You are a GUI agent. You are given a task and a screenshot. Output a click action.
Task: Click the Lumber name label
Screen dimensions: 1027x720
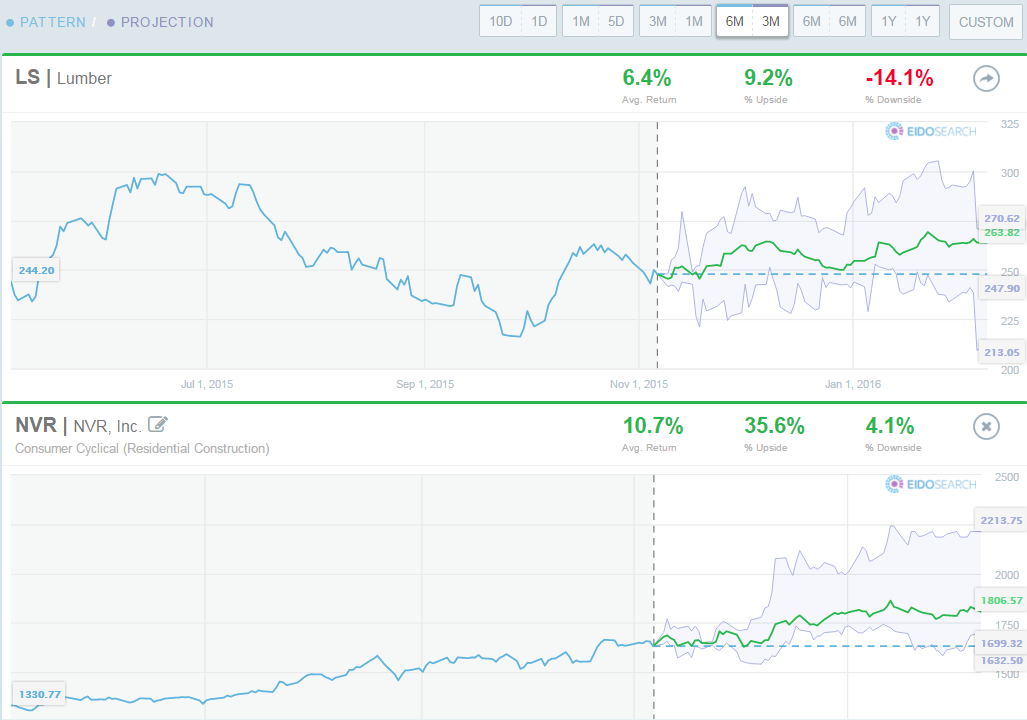click(84, 79)
